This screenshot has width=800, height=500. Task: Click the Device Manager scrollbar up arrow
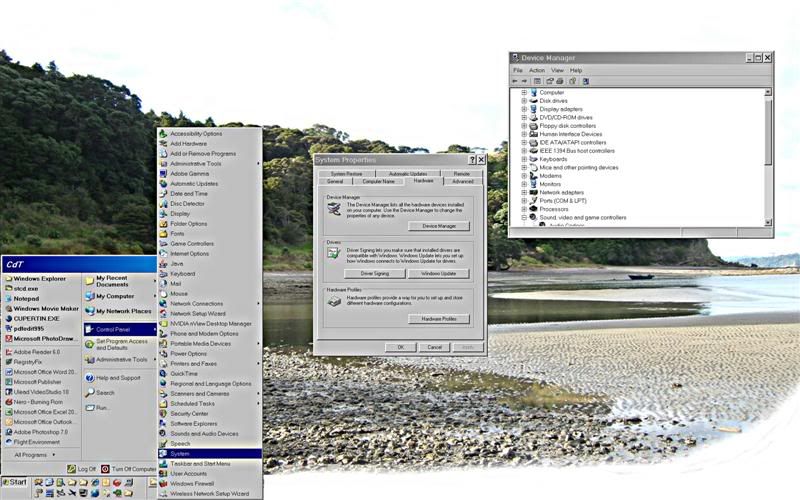pos(768,92)
